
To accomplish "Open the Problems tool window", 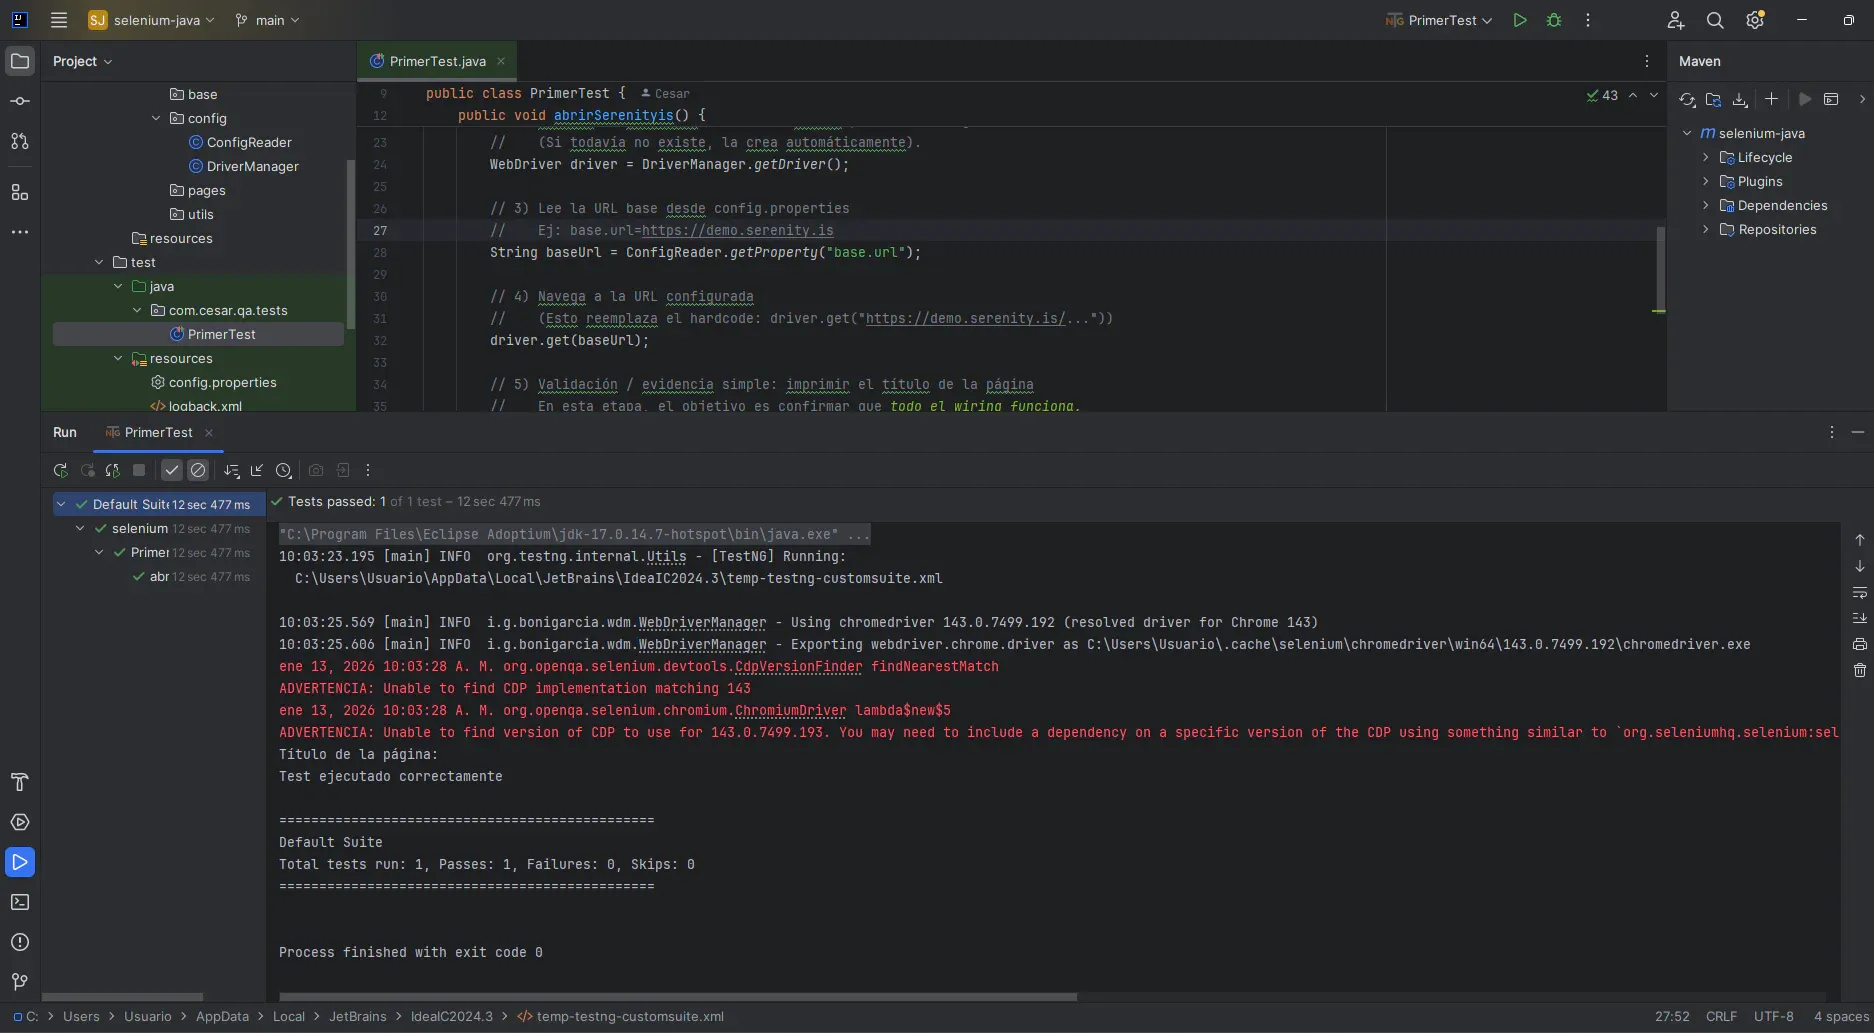I will [x=20, y=942].
